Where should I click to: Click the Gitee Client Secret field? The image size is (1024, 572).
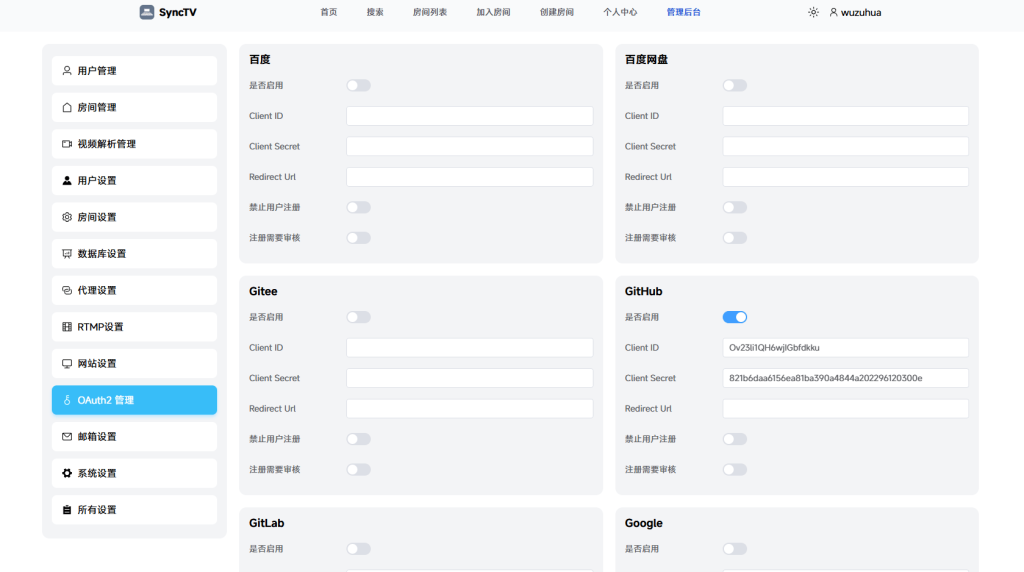[470, 378]
